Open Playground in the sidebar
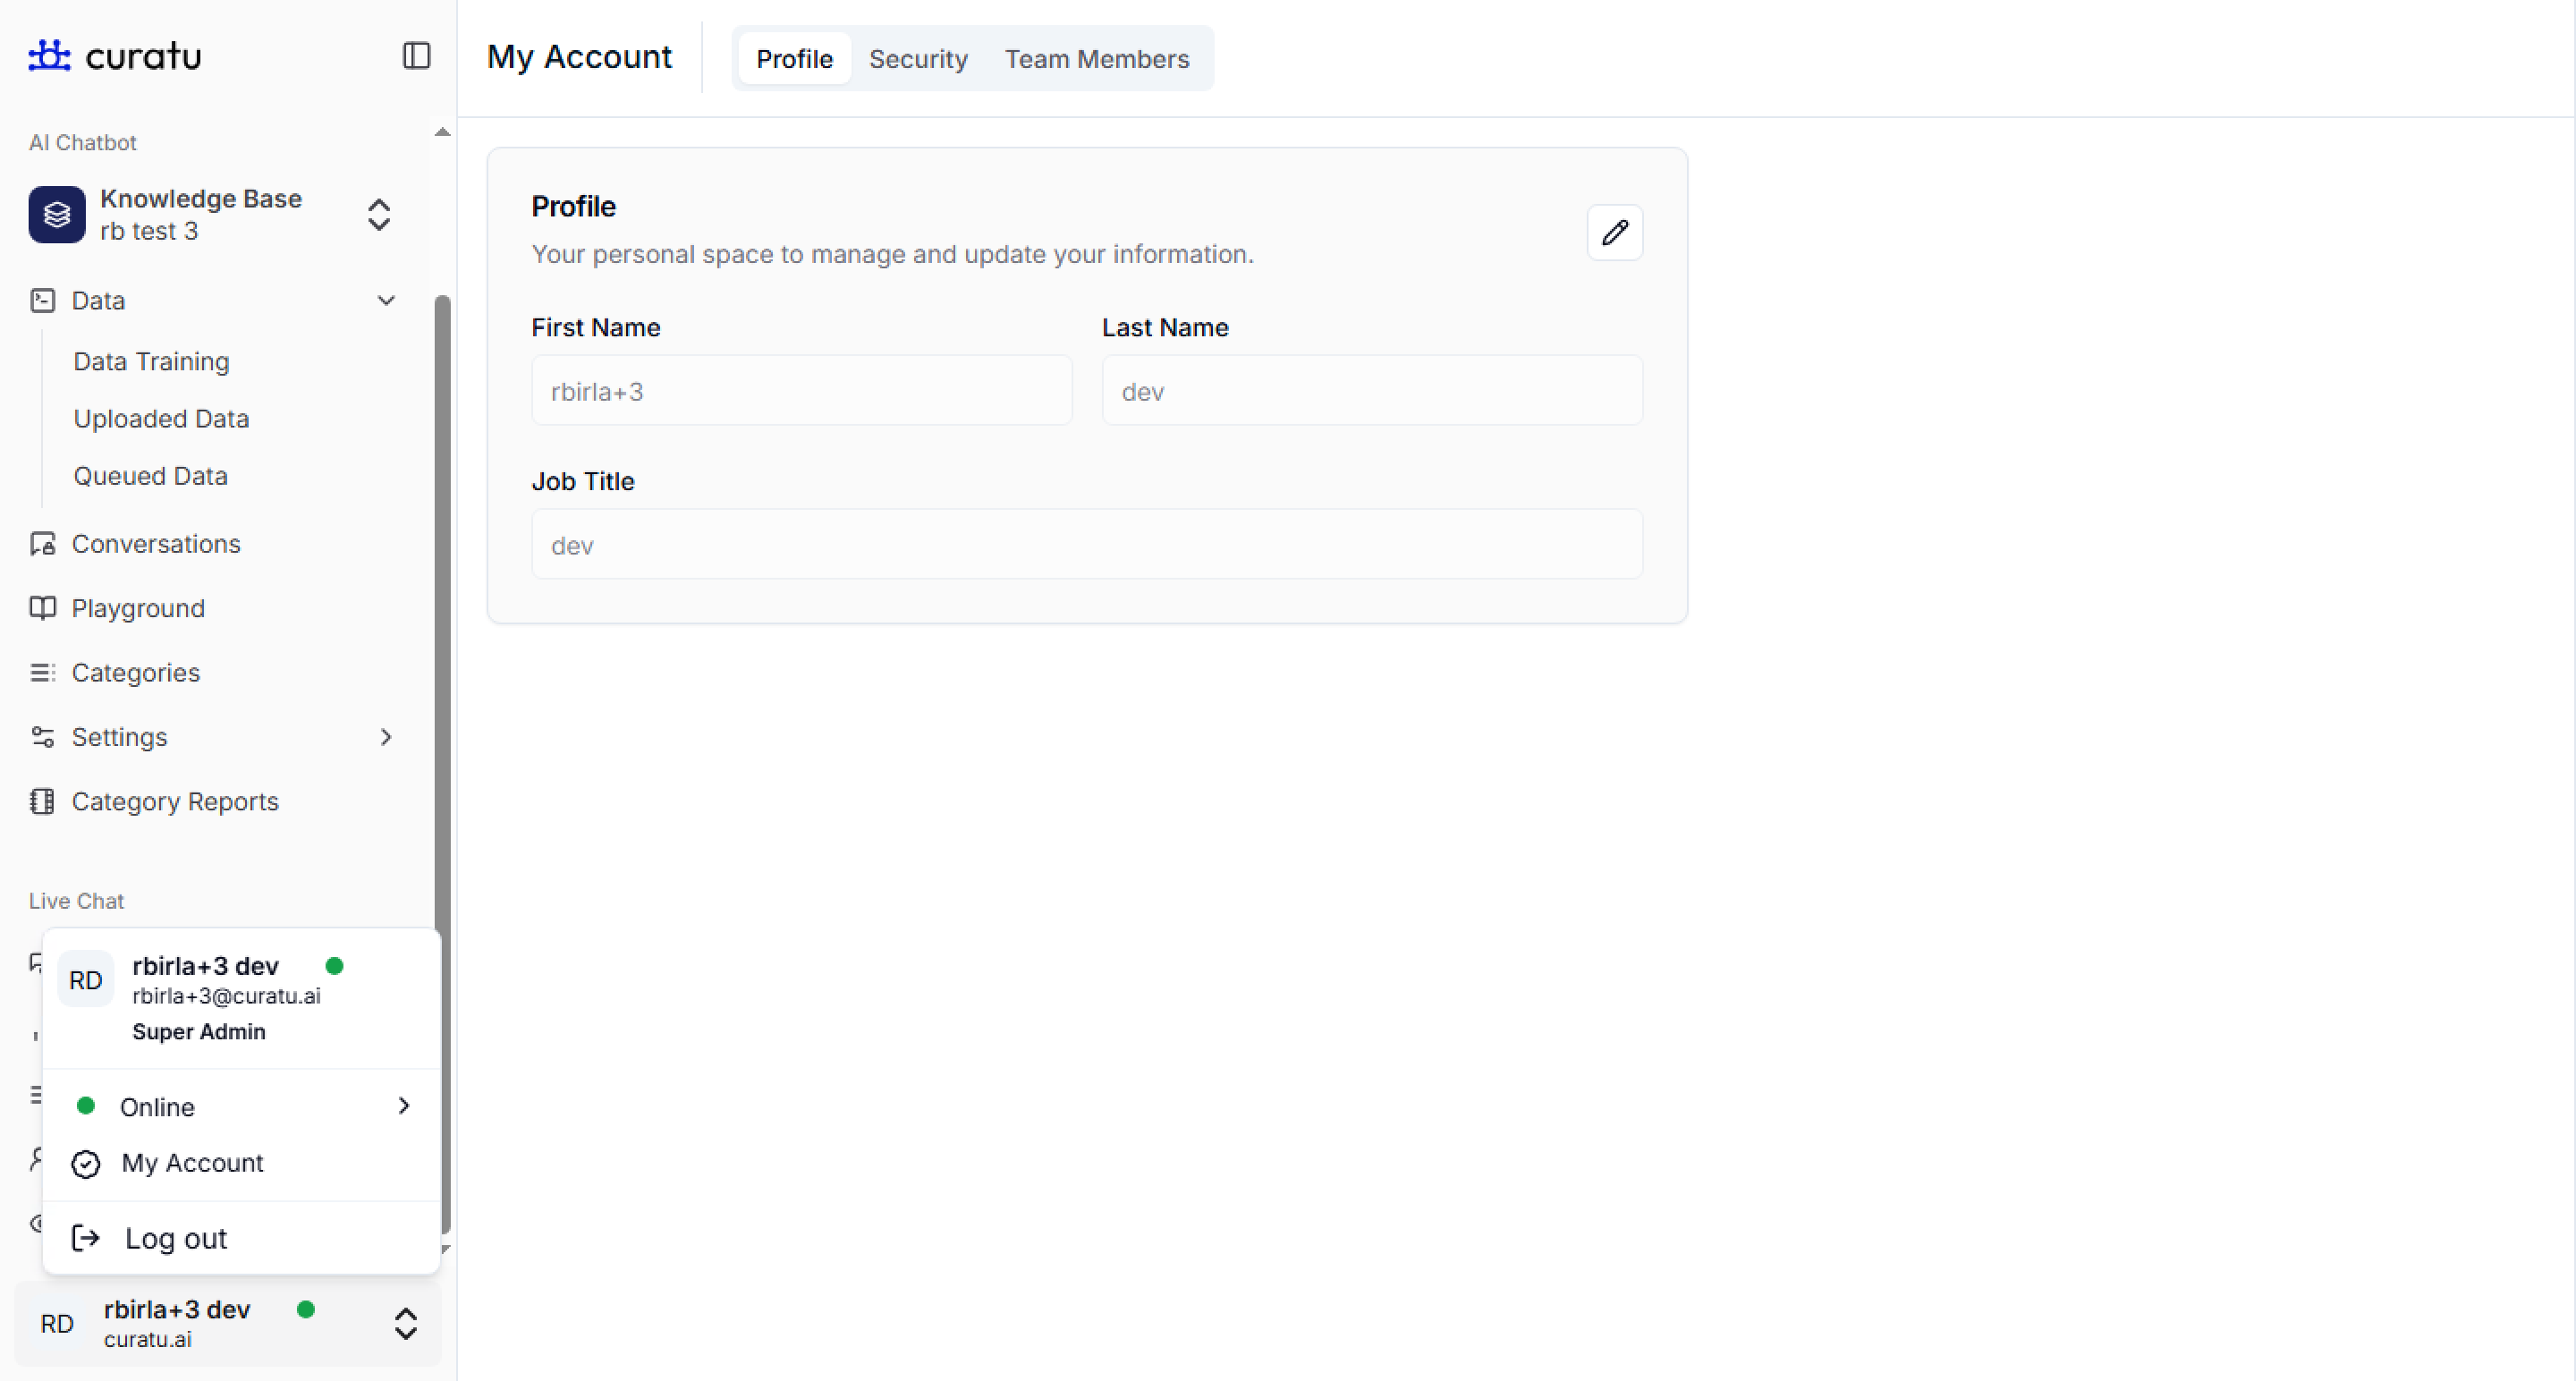Image resolution: width=2576 pixels, height=1381 pixels. (138, 608)
